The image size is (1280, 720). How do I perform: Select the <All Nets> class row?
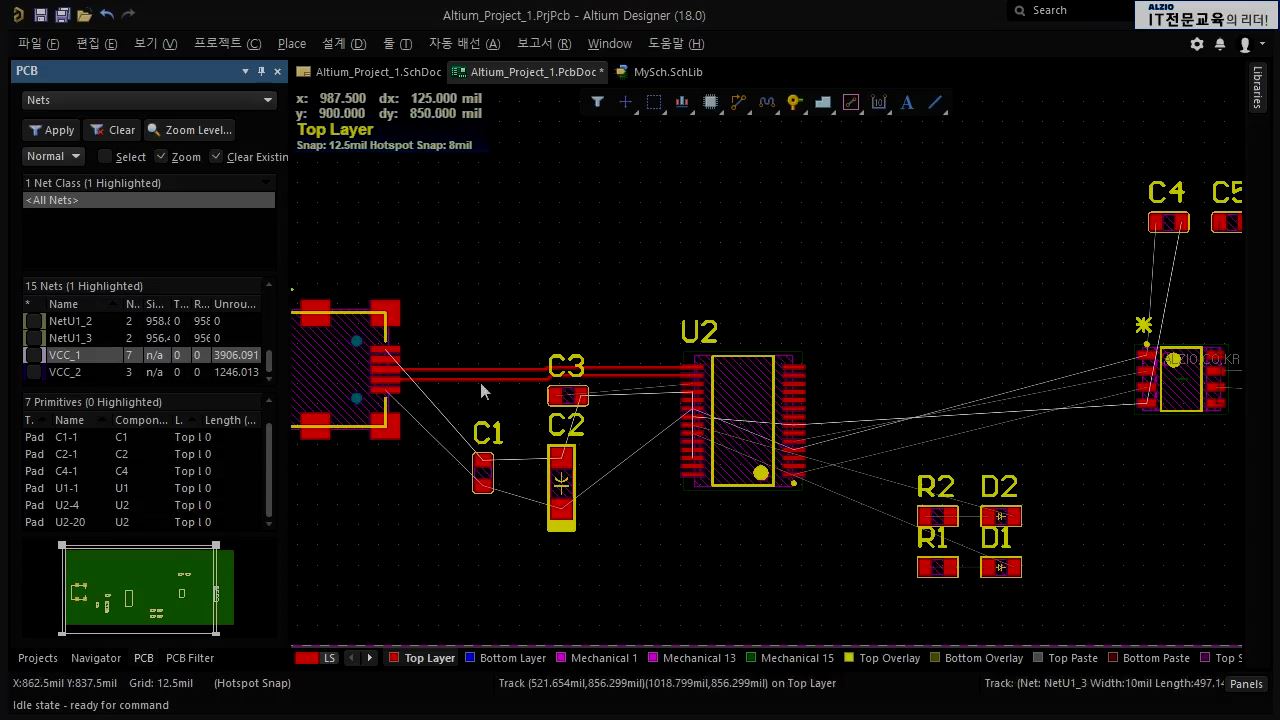(148, 200)
